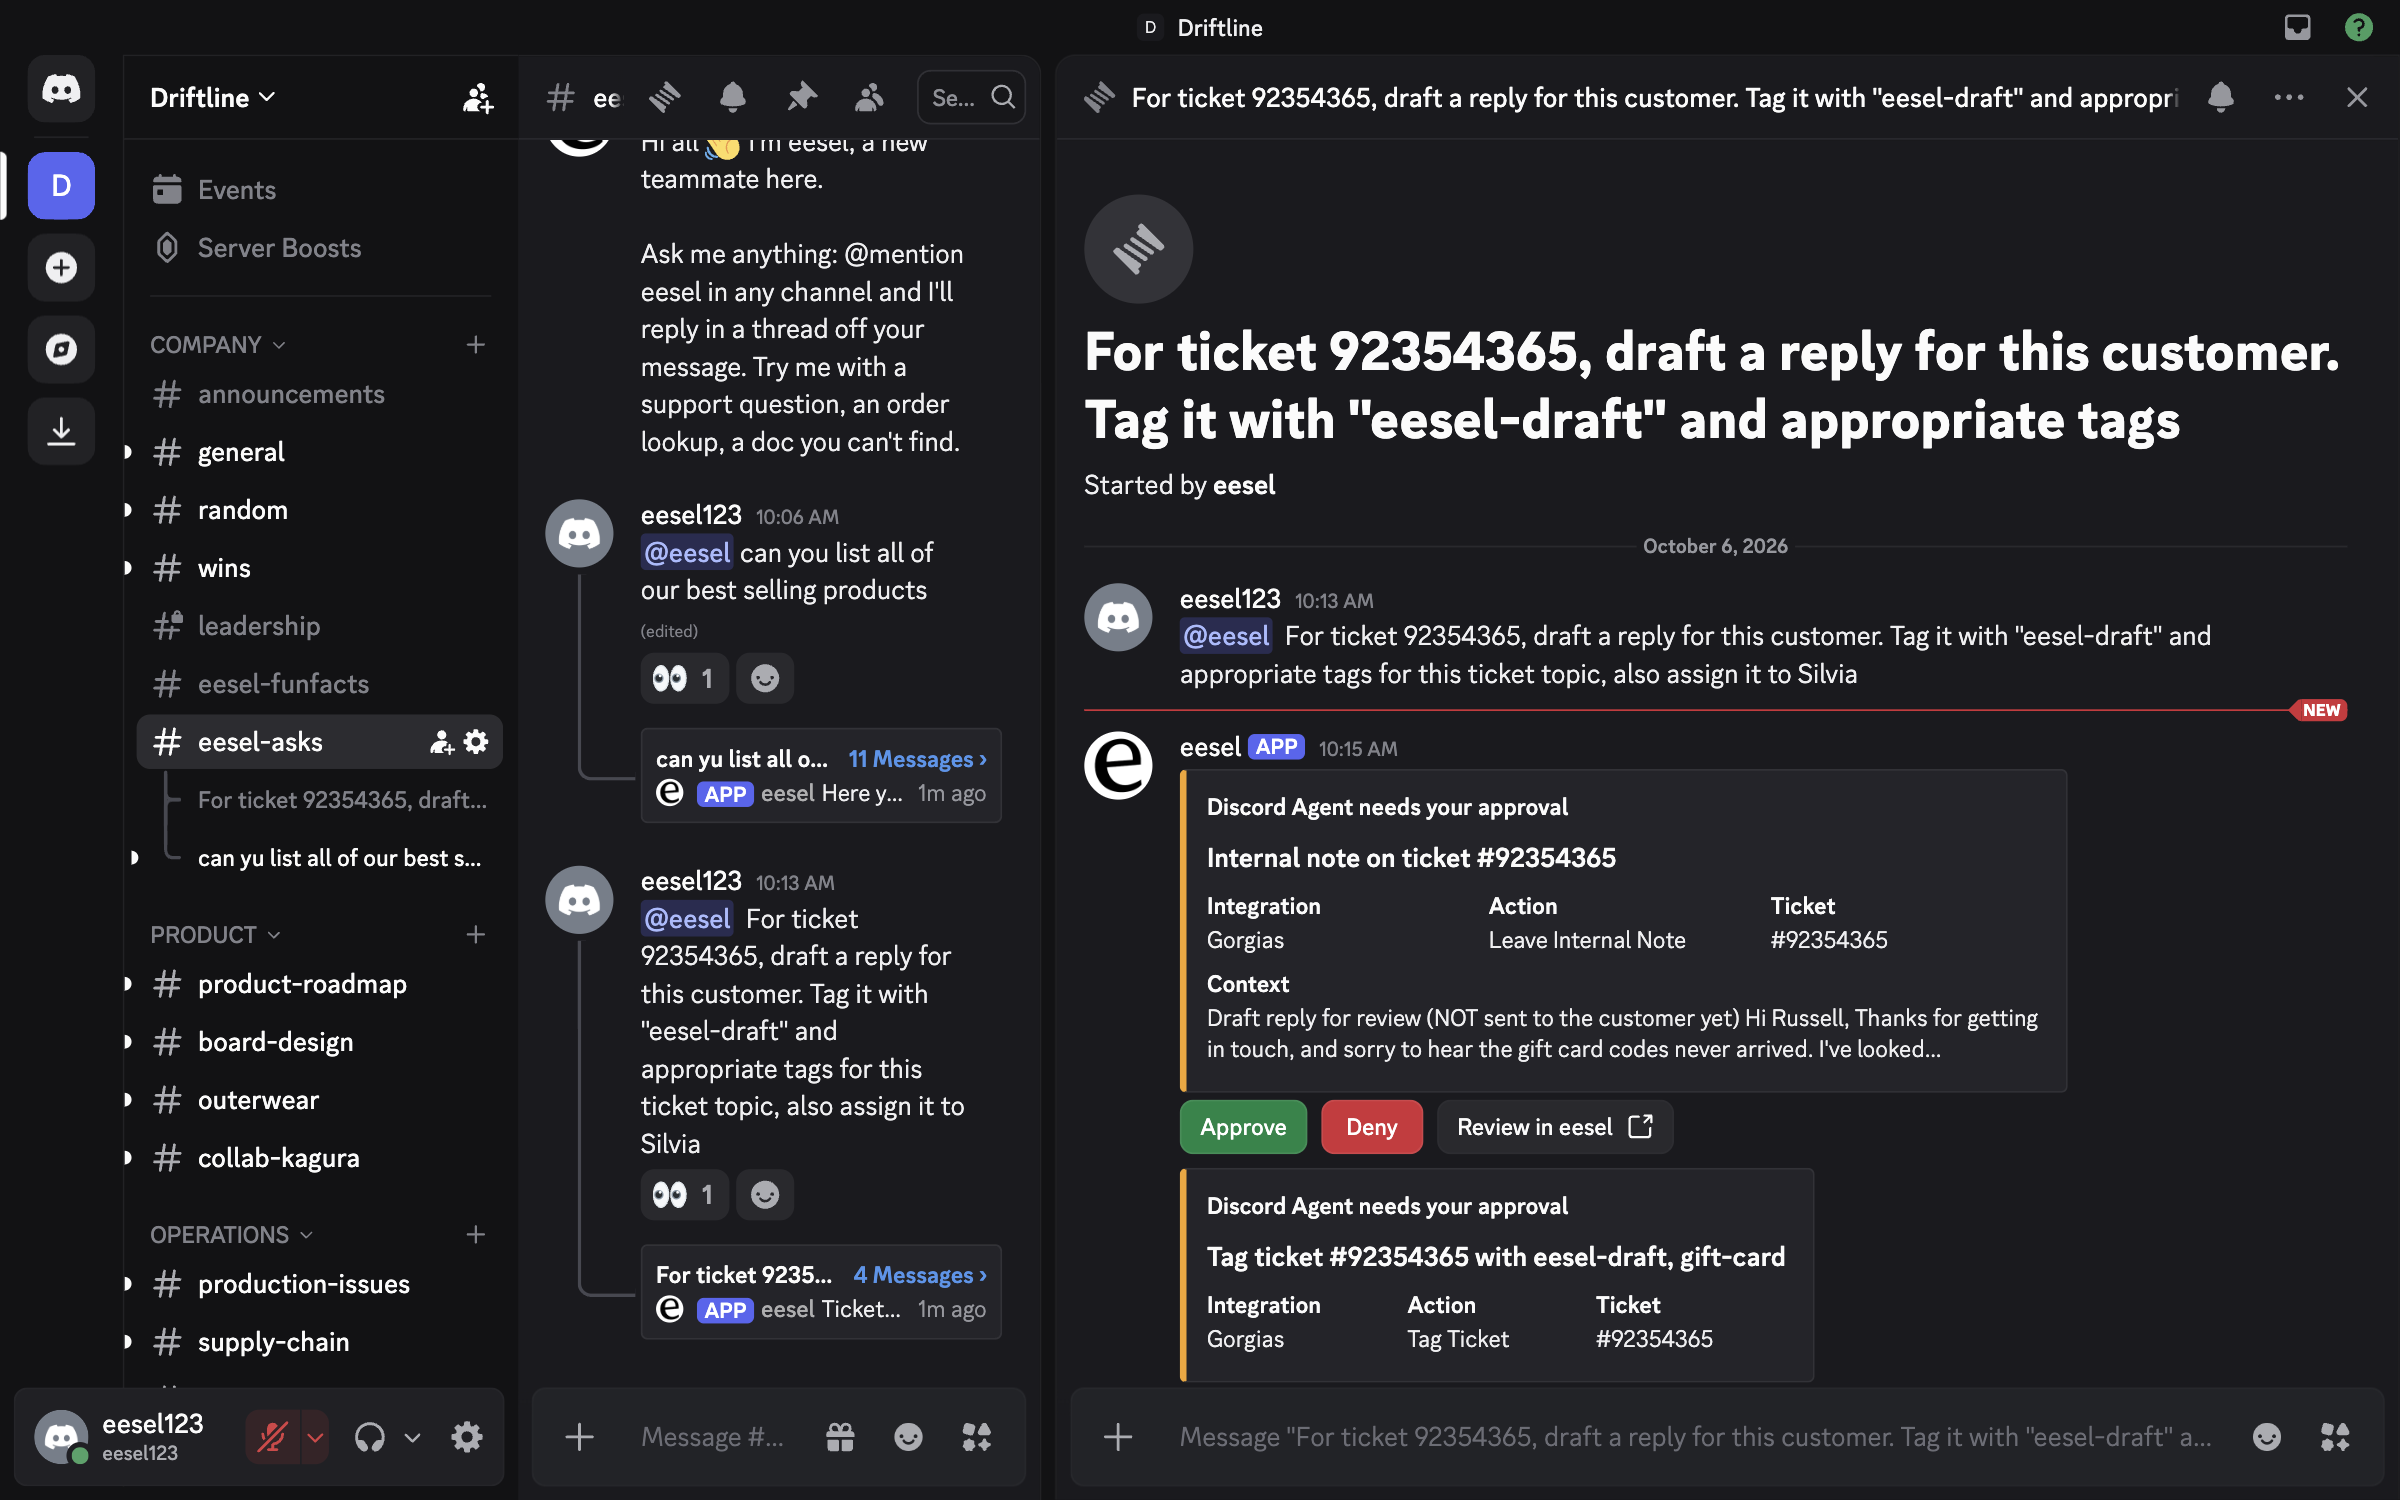Click the green help icon
This screenshot has height=1500, width=2400.
pyautogui.click(x=2359, y=27)
